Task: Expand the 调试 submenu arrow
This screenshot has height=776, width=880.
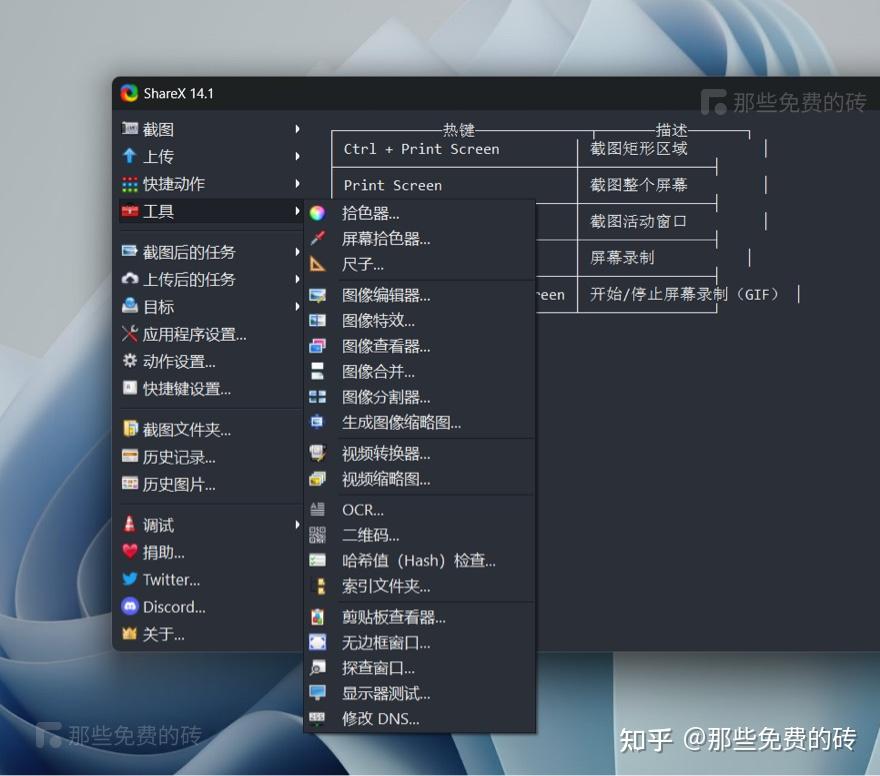Action: point(297,525)
